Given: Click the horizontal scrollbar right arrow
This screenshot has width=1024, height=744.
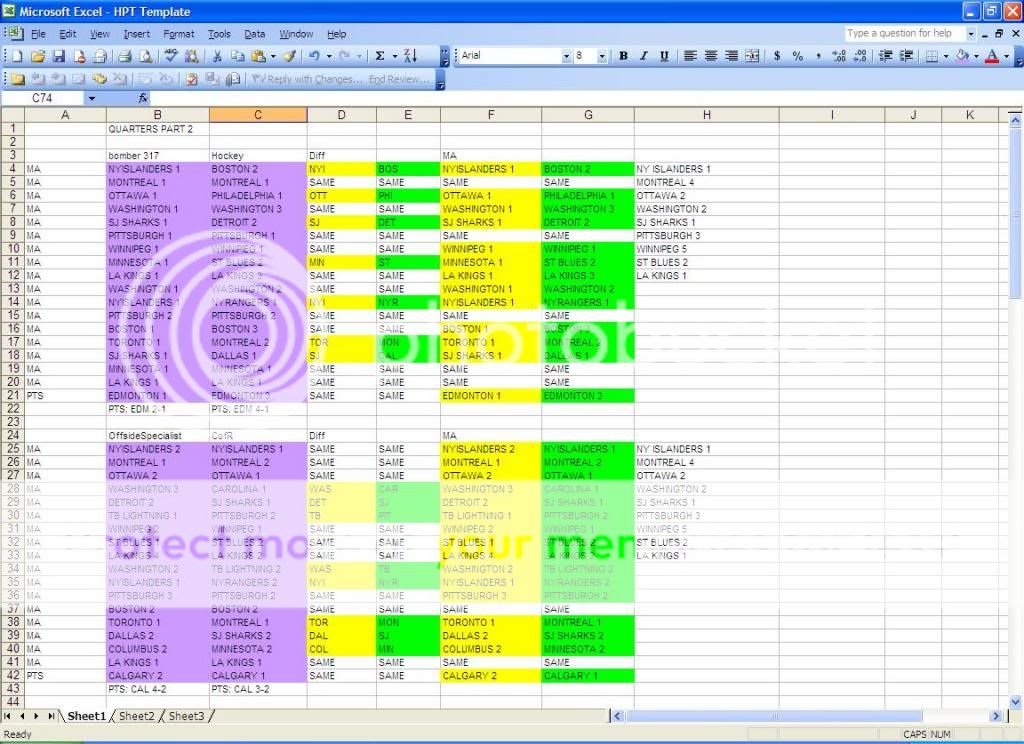Looking at the screenshot, I should coord(995,716).
